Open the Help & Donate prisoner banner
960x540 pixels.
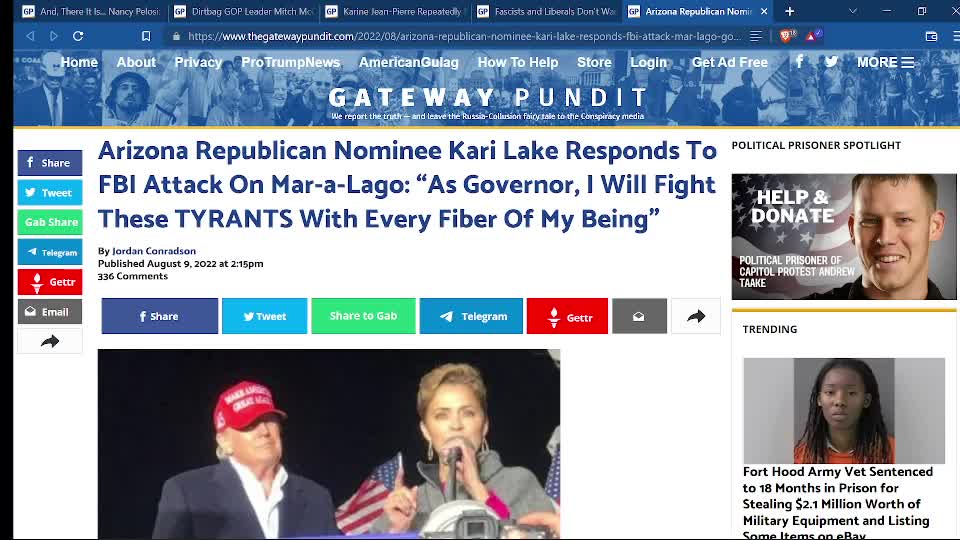(844, 237)
